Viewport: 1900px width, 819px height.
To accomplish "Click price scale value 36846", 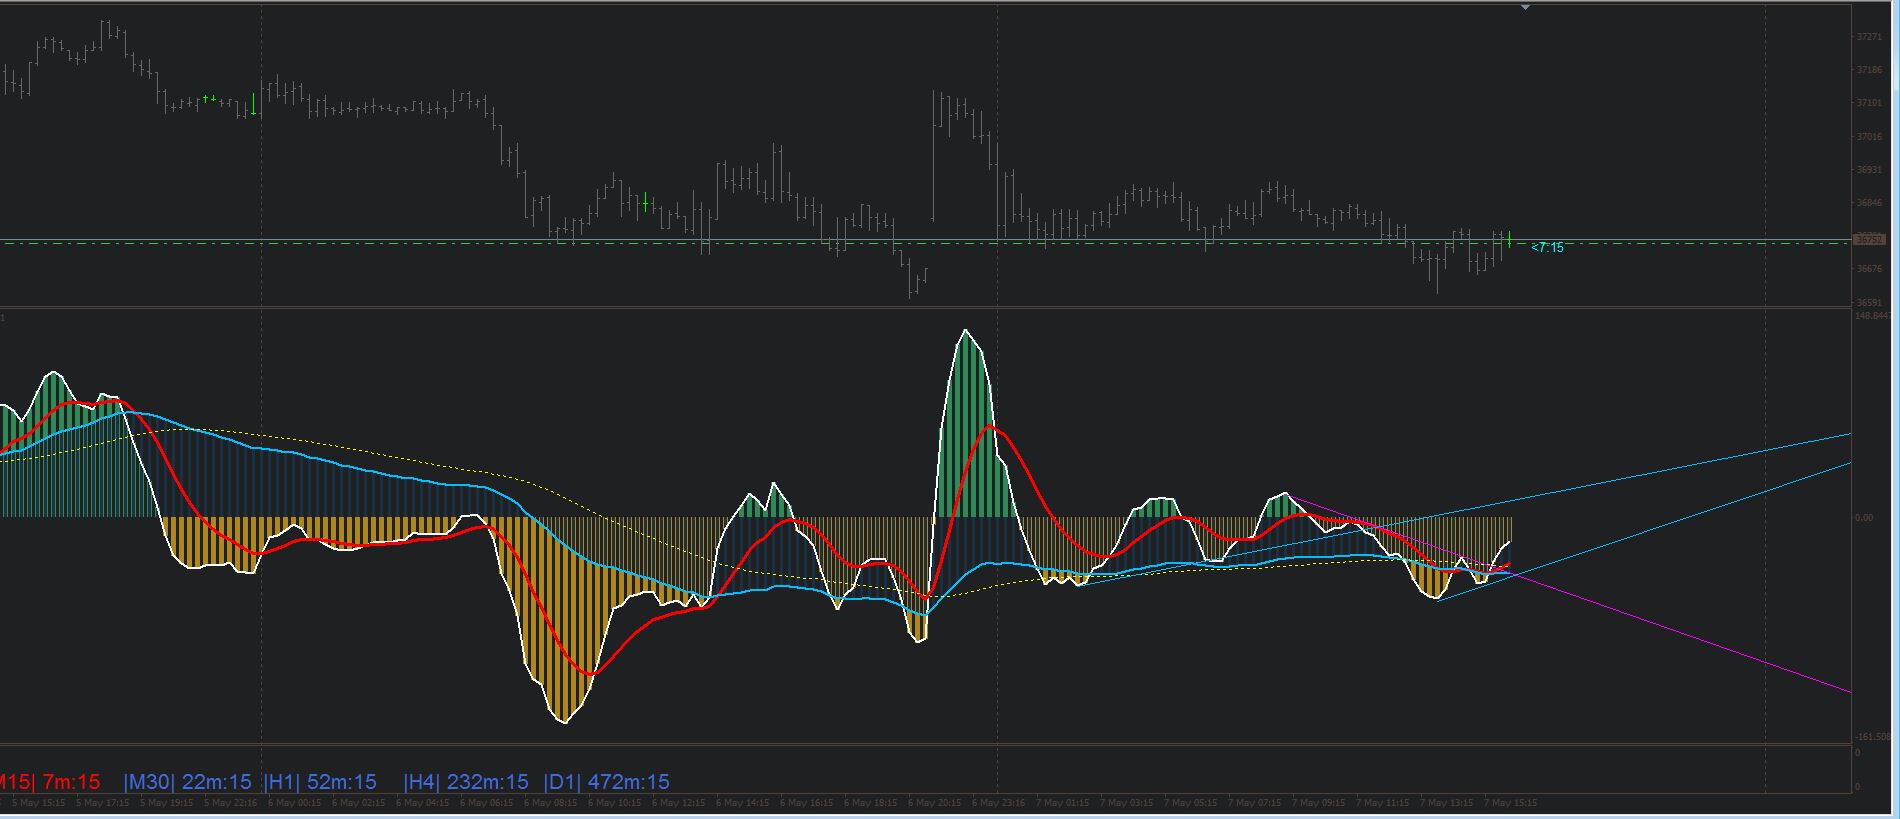I will pyautogui.click(x=1868, y=203).
